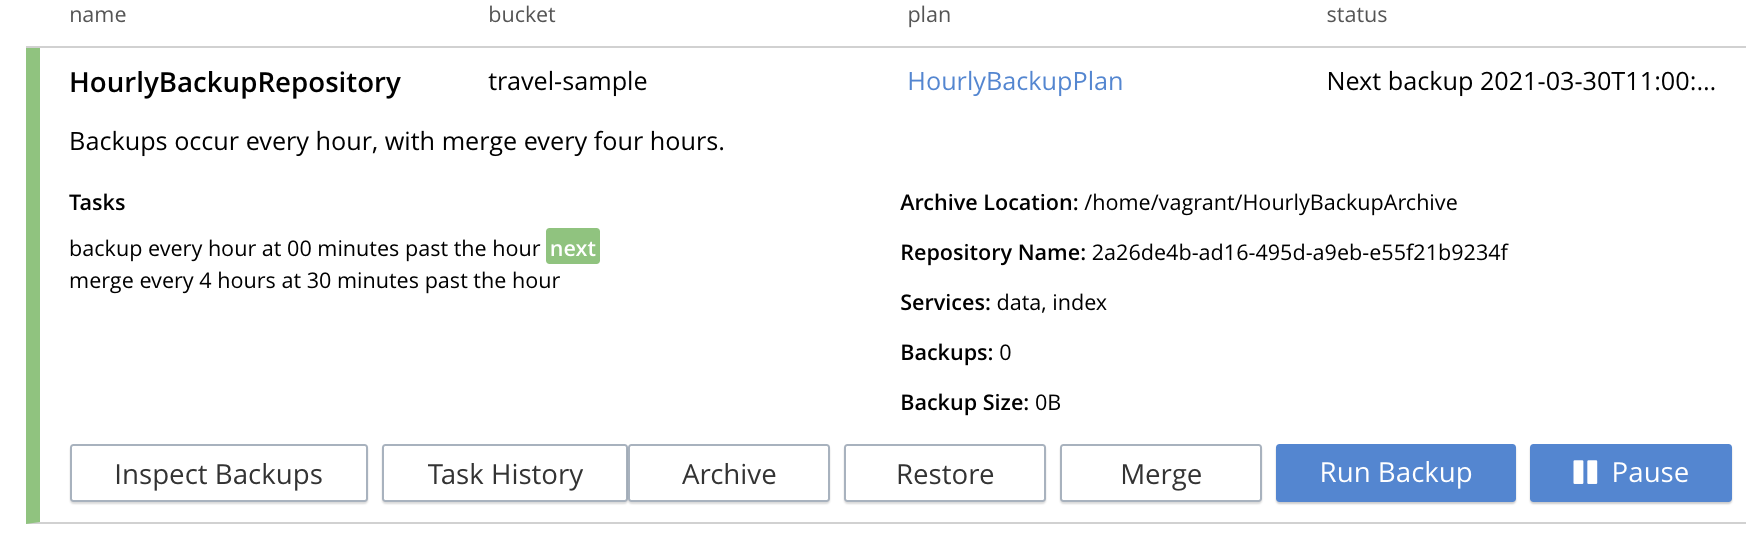Click the green 'next' task badge
The width and height of the screenshot is (1746, 549).
(573, 248)
